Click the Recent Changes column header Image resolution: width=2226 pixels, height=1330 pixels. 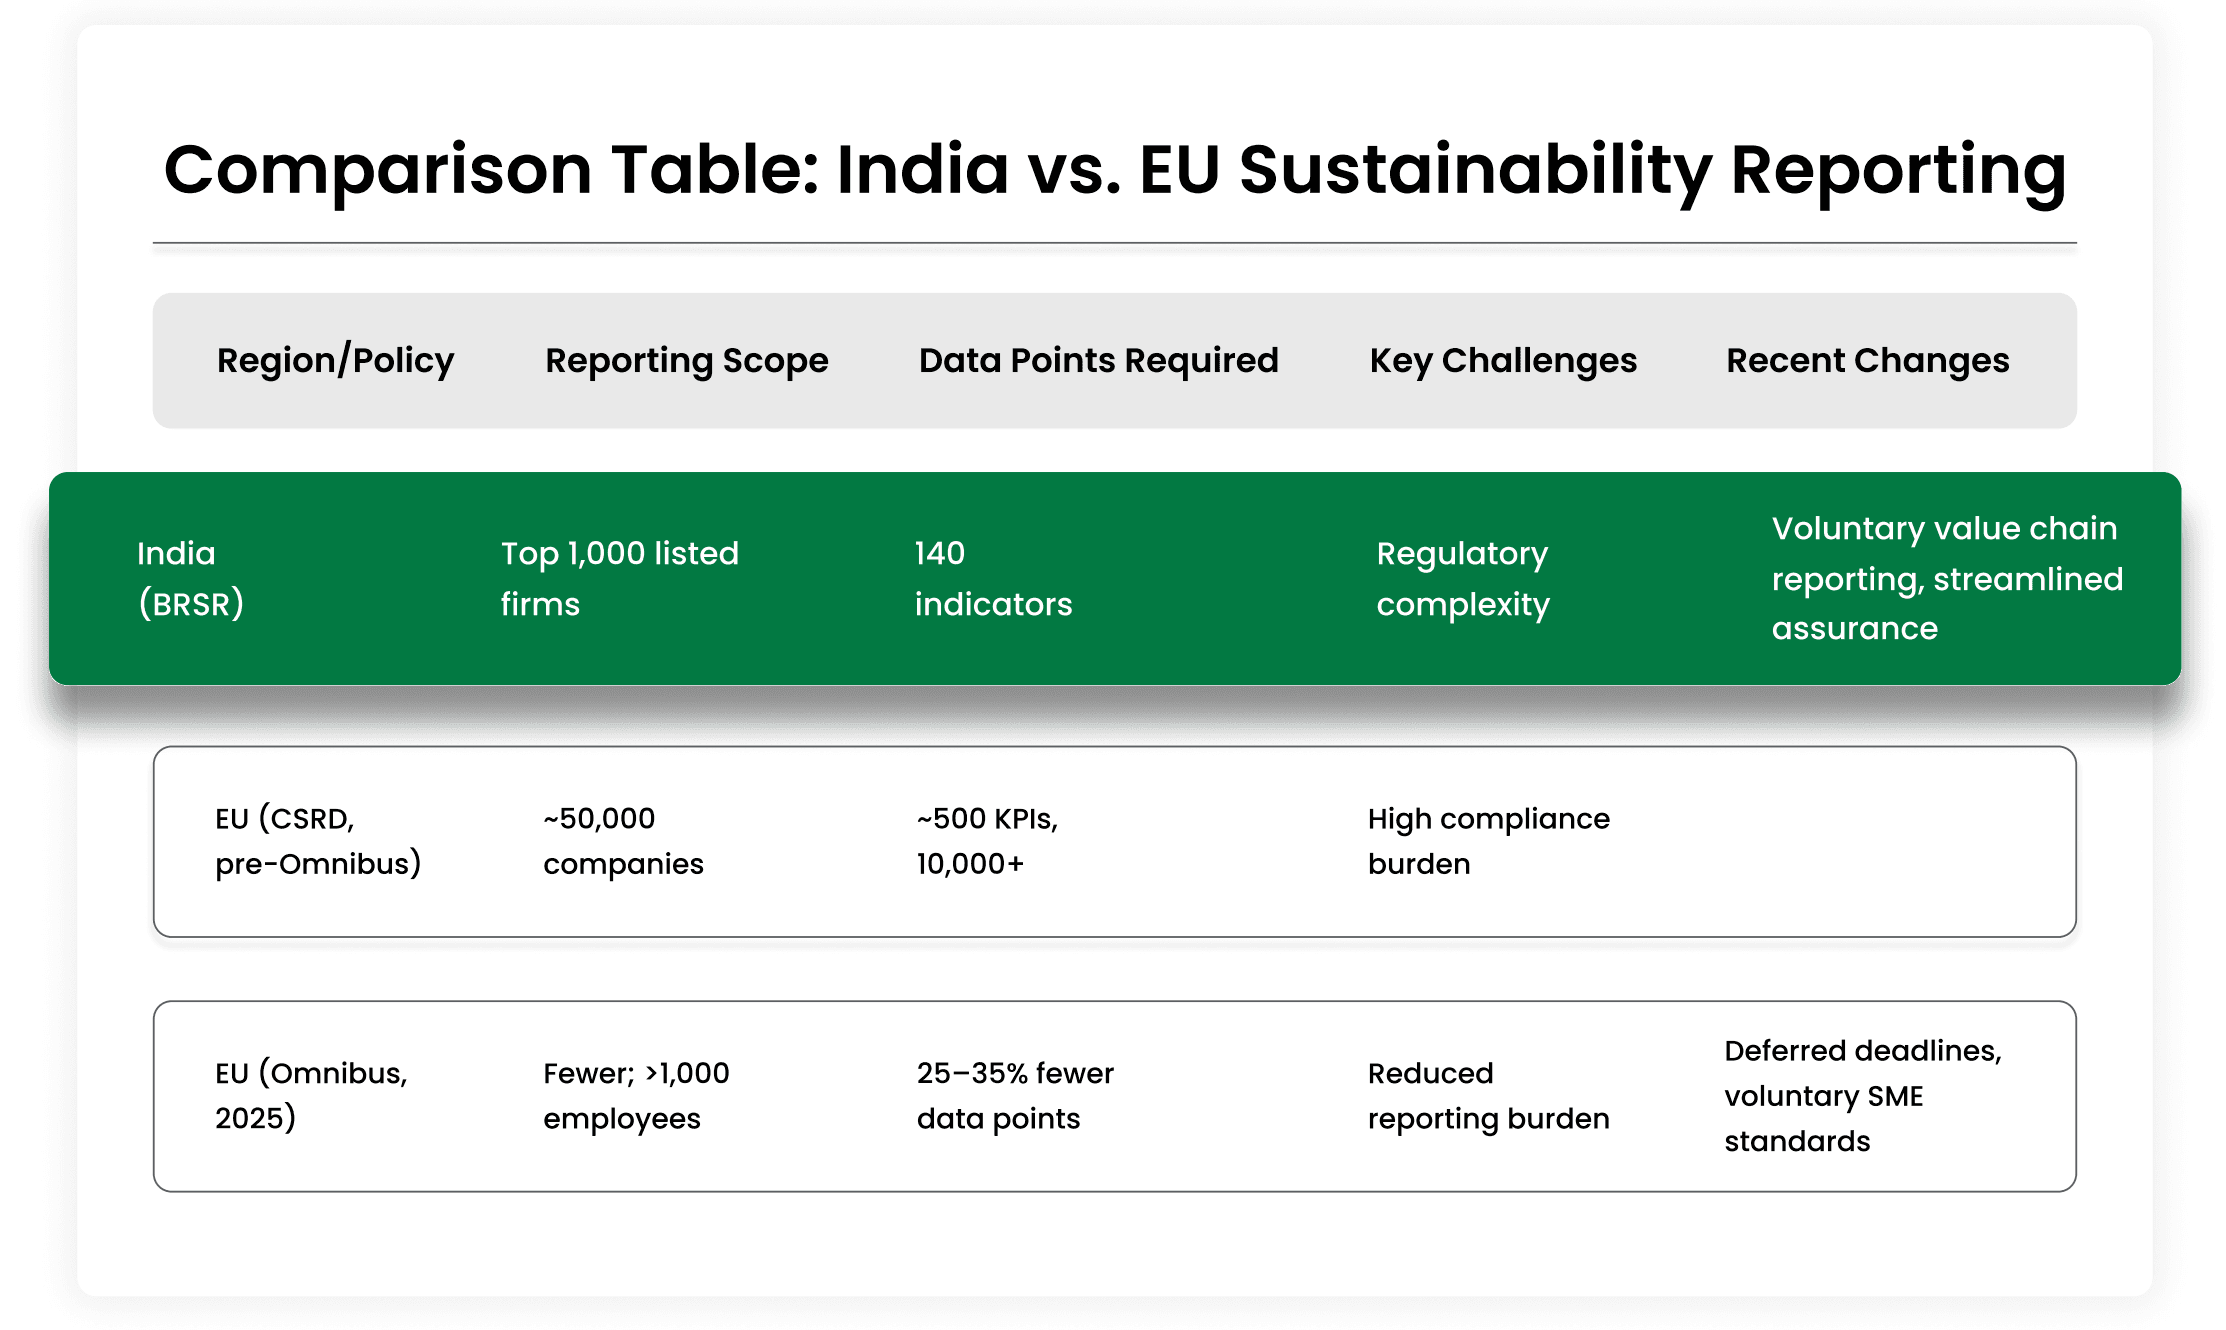pos(1867,361)
